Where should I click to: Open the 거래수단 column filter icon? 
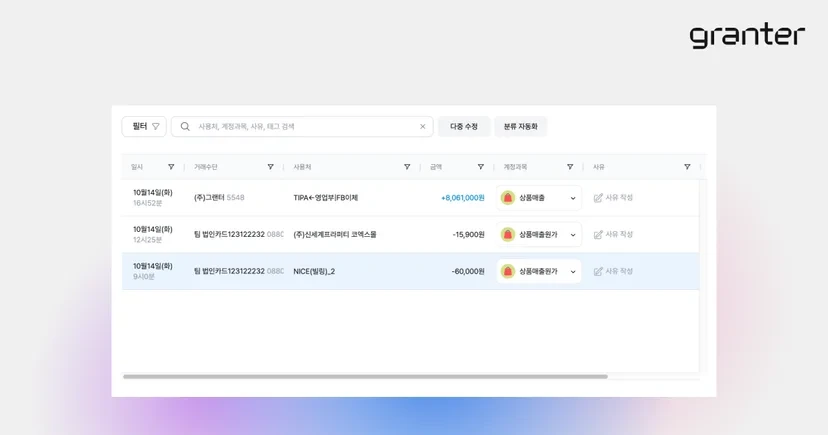click(270, 167)
